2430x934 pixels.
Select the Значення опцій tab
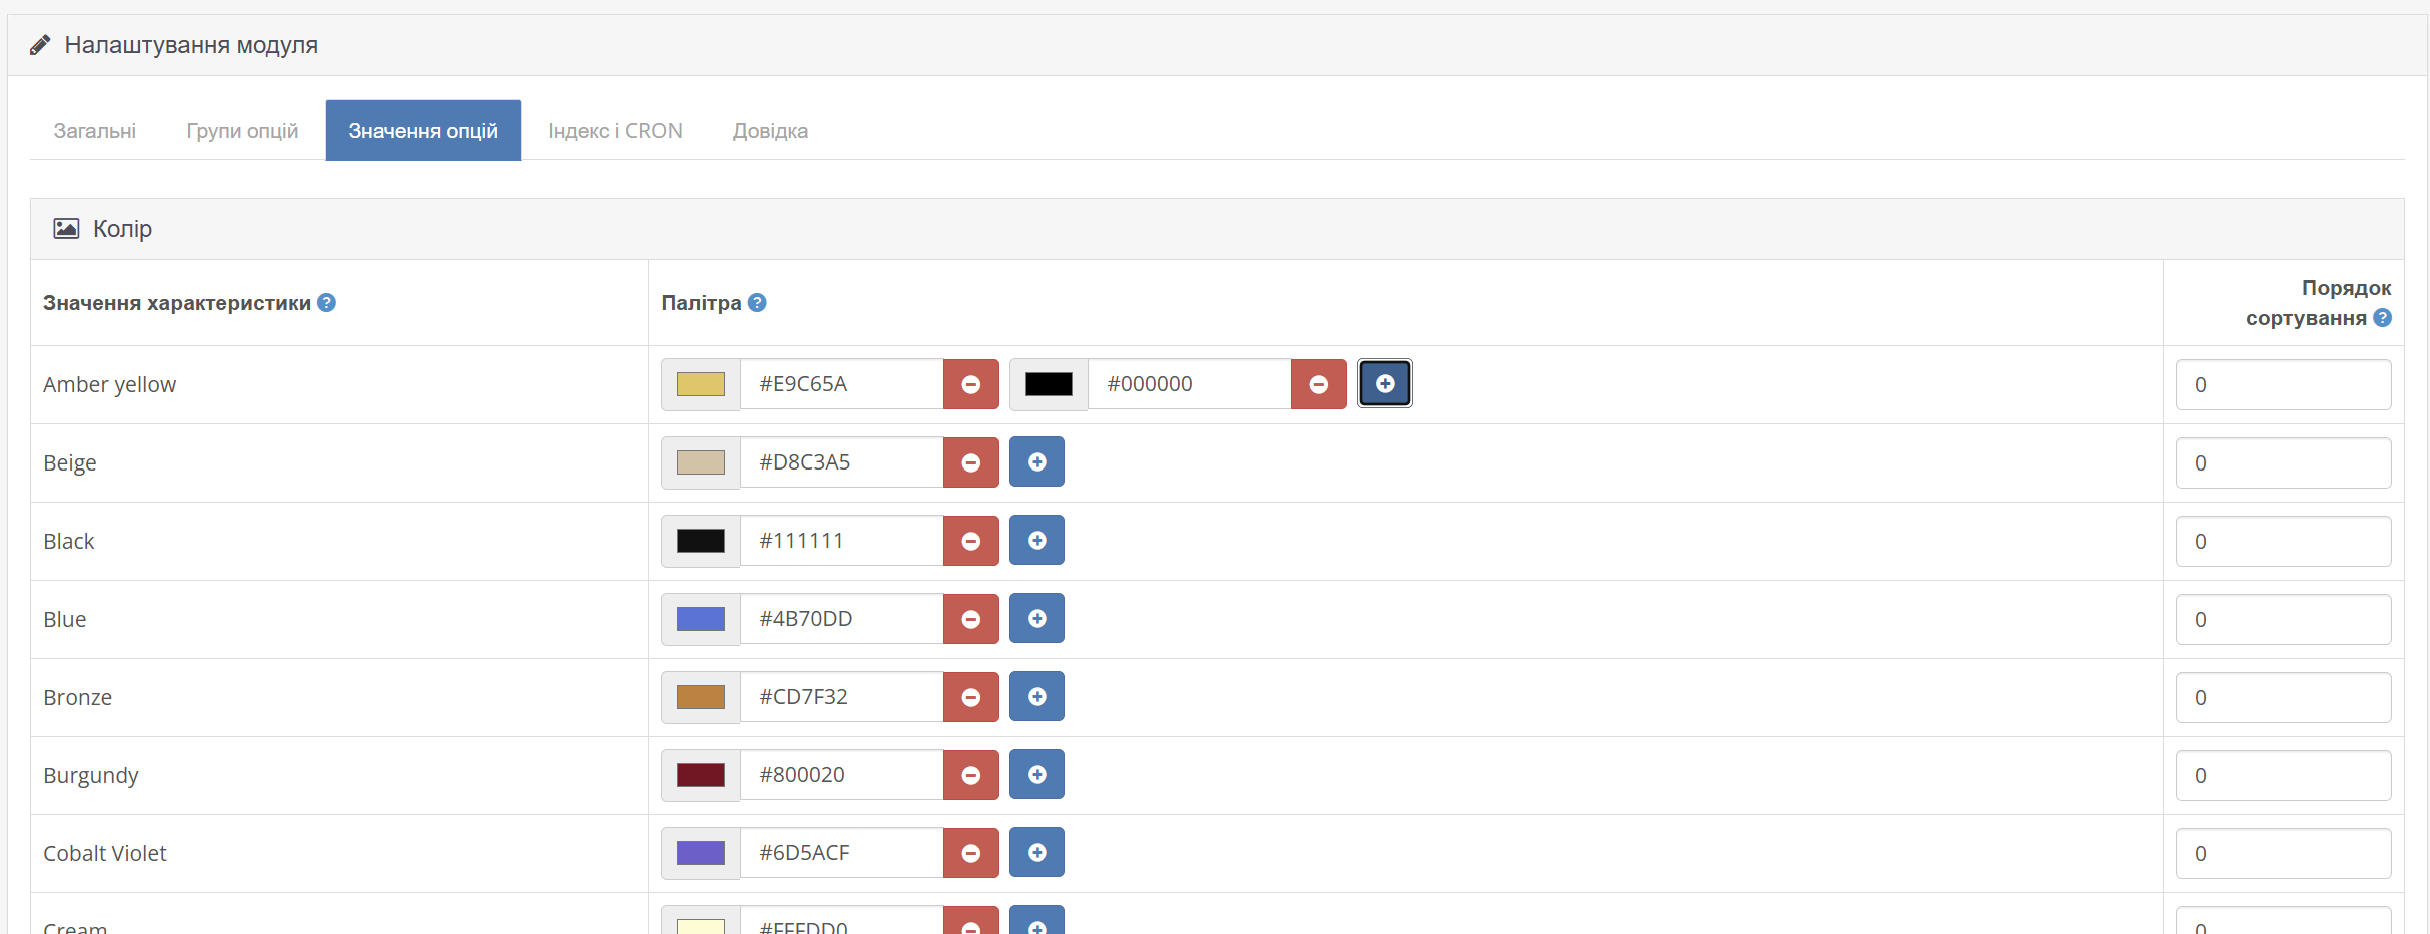tap(423, 130)
